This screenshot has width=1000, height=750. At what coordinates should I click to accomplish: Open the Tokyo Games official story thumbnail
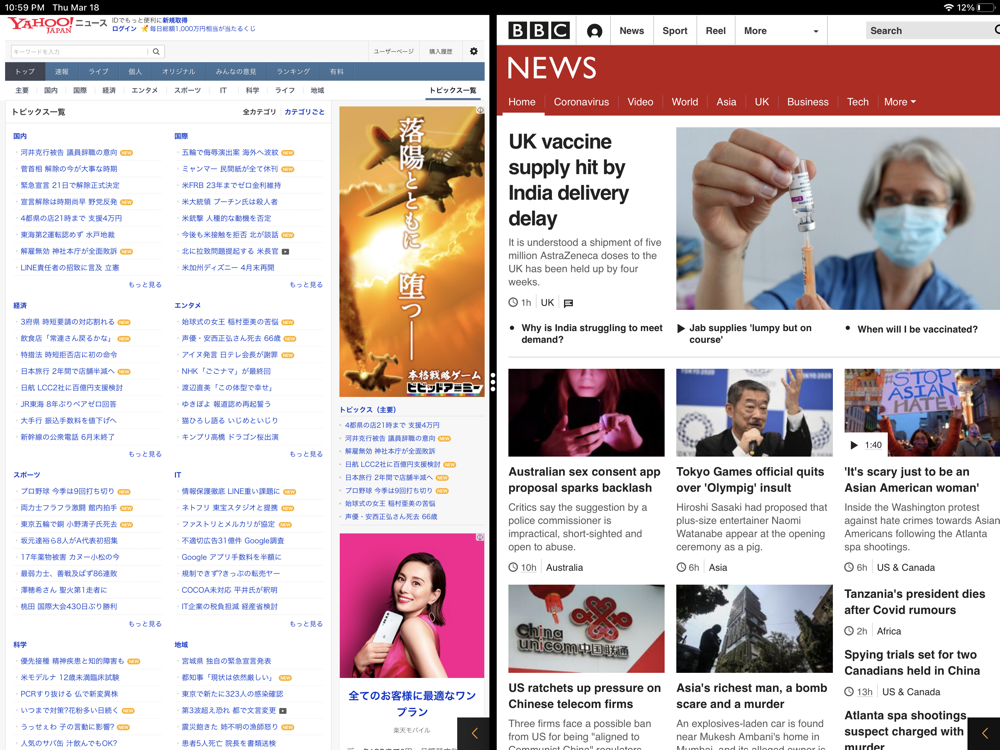click(754, 413)
